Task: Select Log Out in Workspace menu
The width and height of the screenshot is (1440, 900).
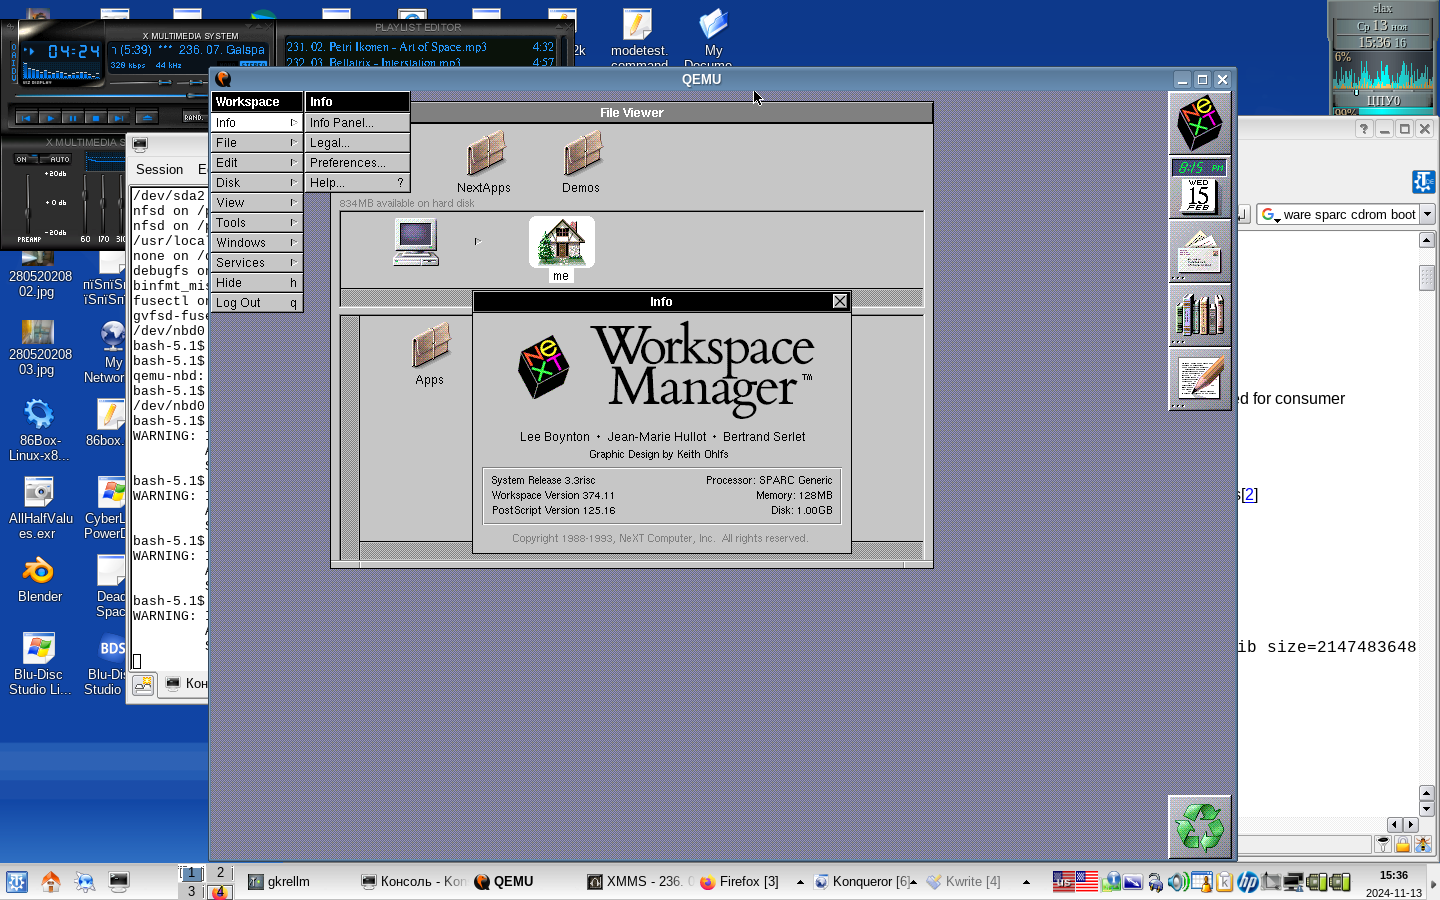Action: [256, 303]
